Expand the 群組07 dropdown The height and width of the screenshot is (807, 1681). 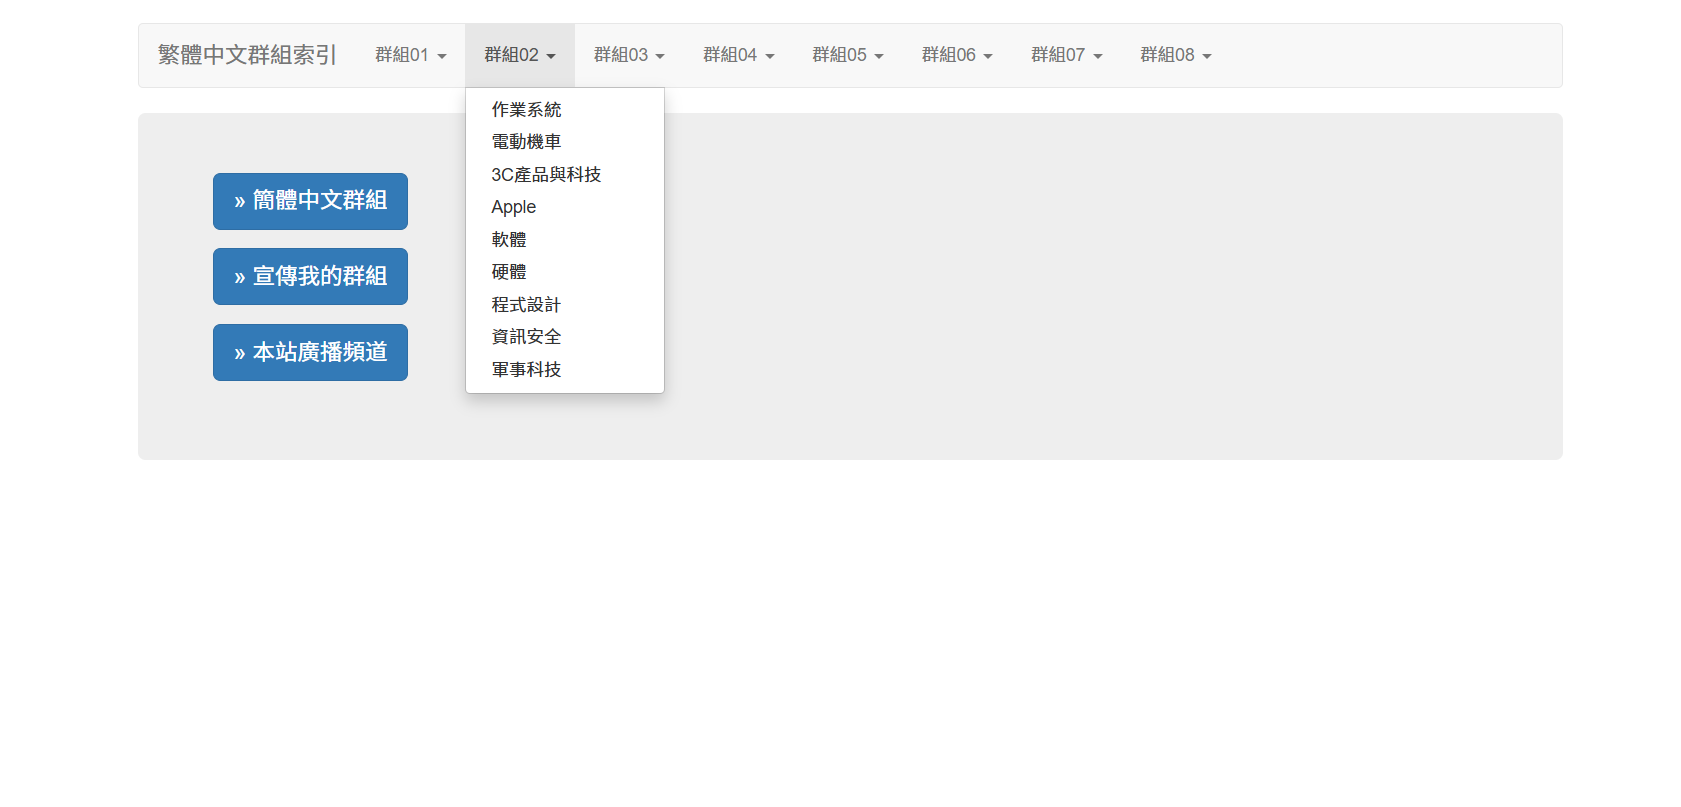click(1067, 55)
